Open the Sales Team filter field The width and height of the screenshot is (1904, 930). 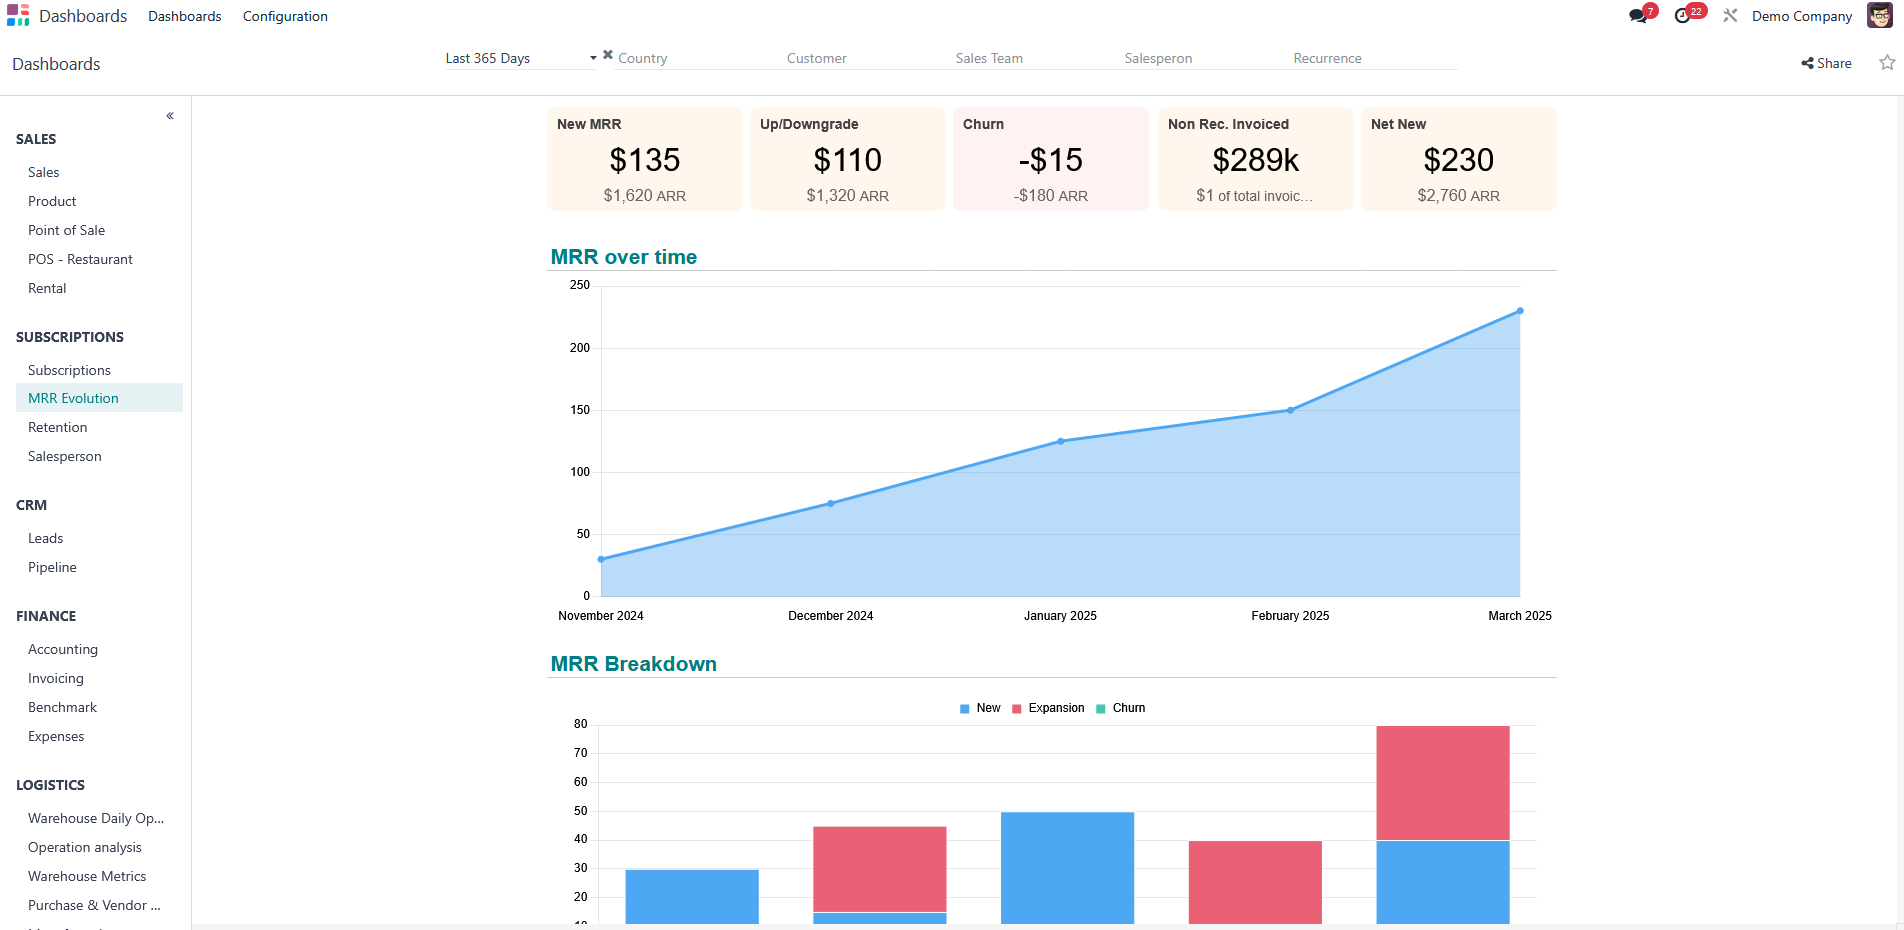click(1030, 58)
